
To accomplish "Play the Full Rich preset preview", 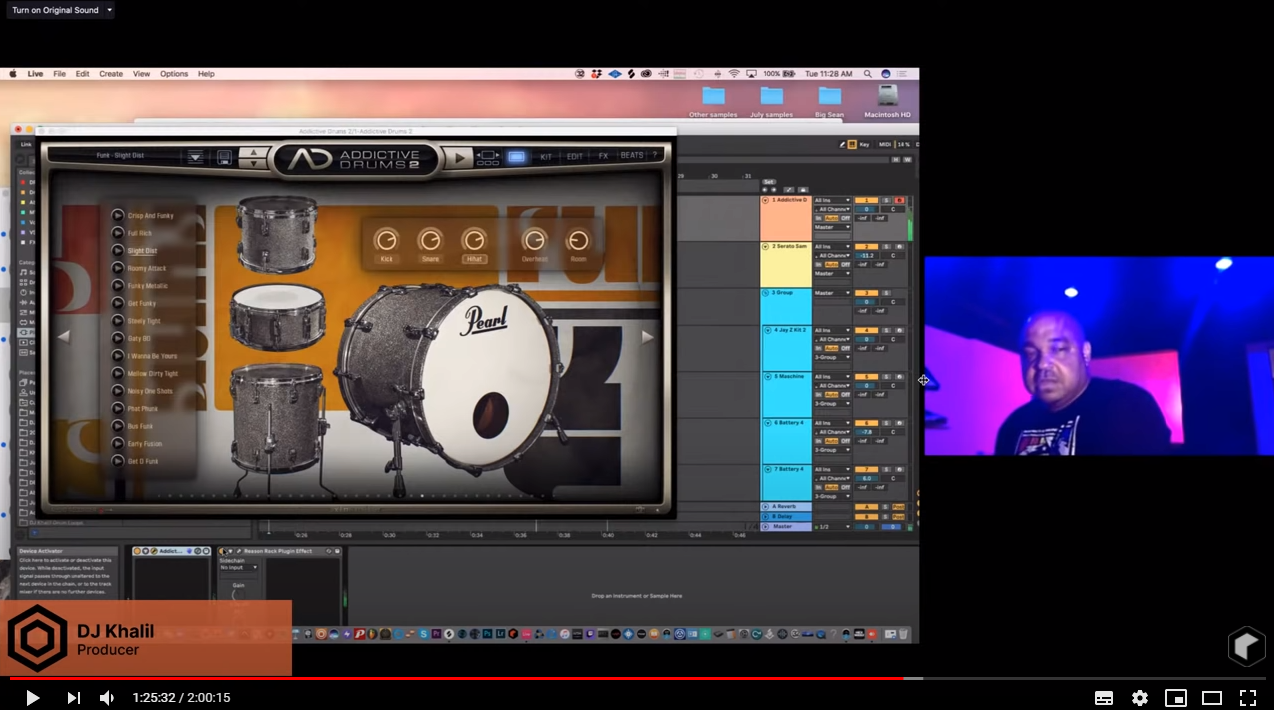I will tap(118, 233).
